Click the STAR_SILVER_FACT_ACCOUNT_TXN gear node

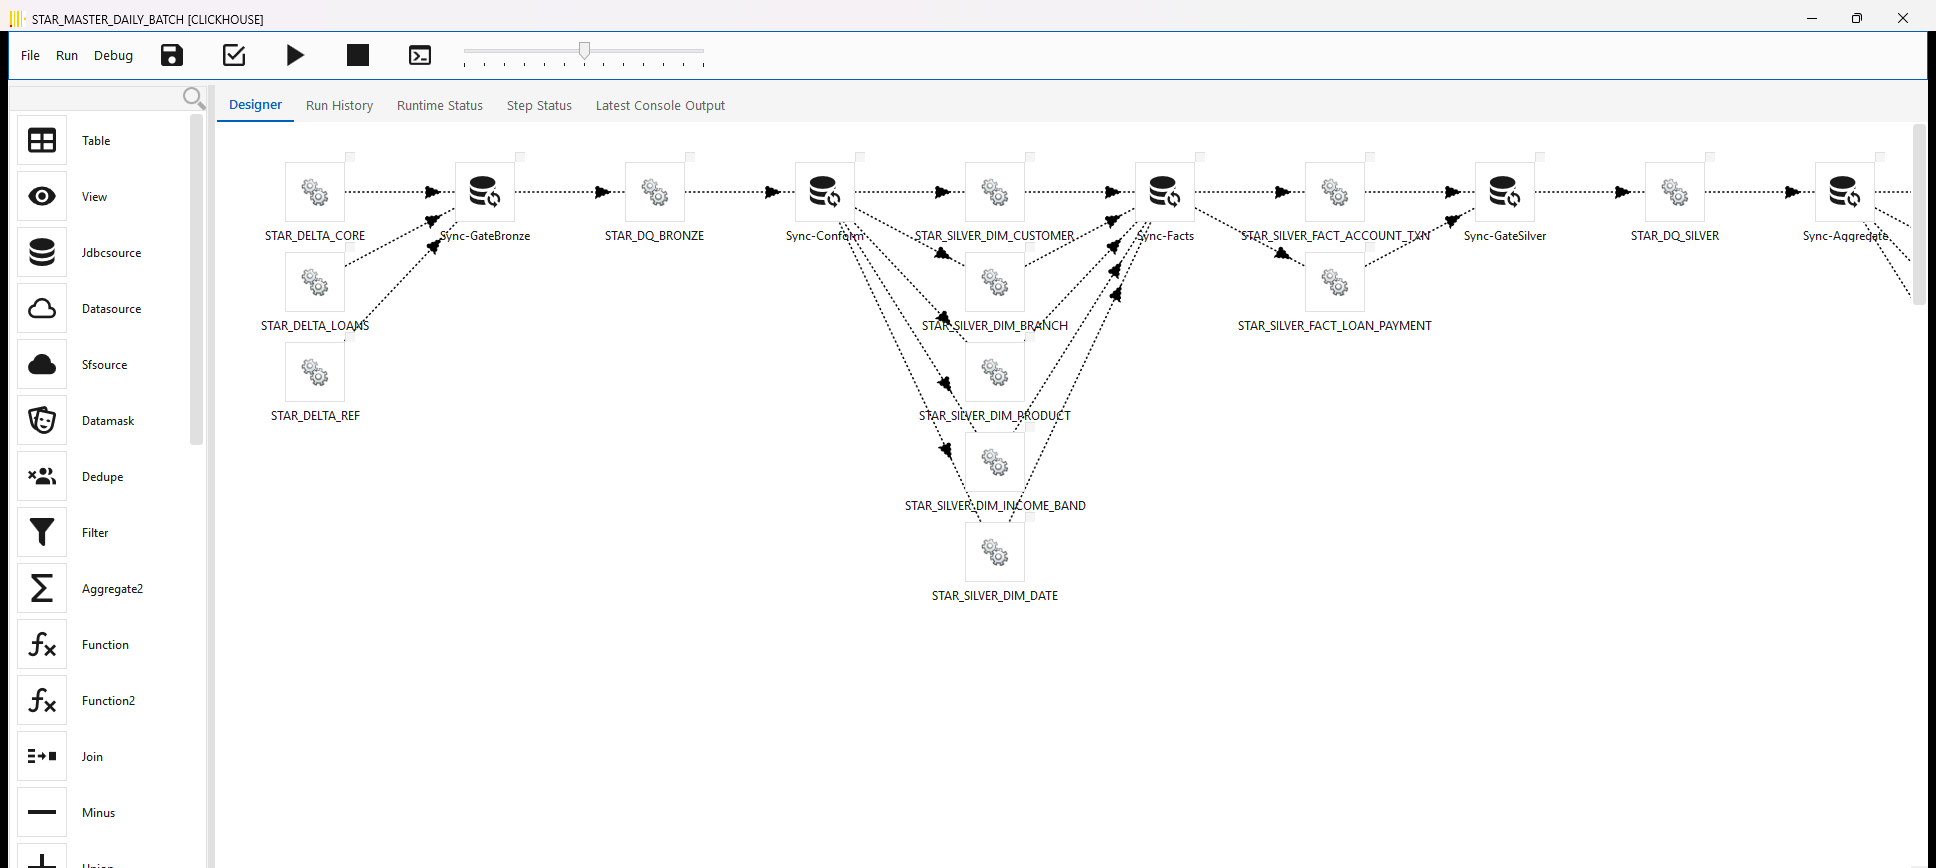(x=1335, y=192)
